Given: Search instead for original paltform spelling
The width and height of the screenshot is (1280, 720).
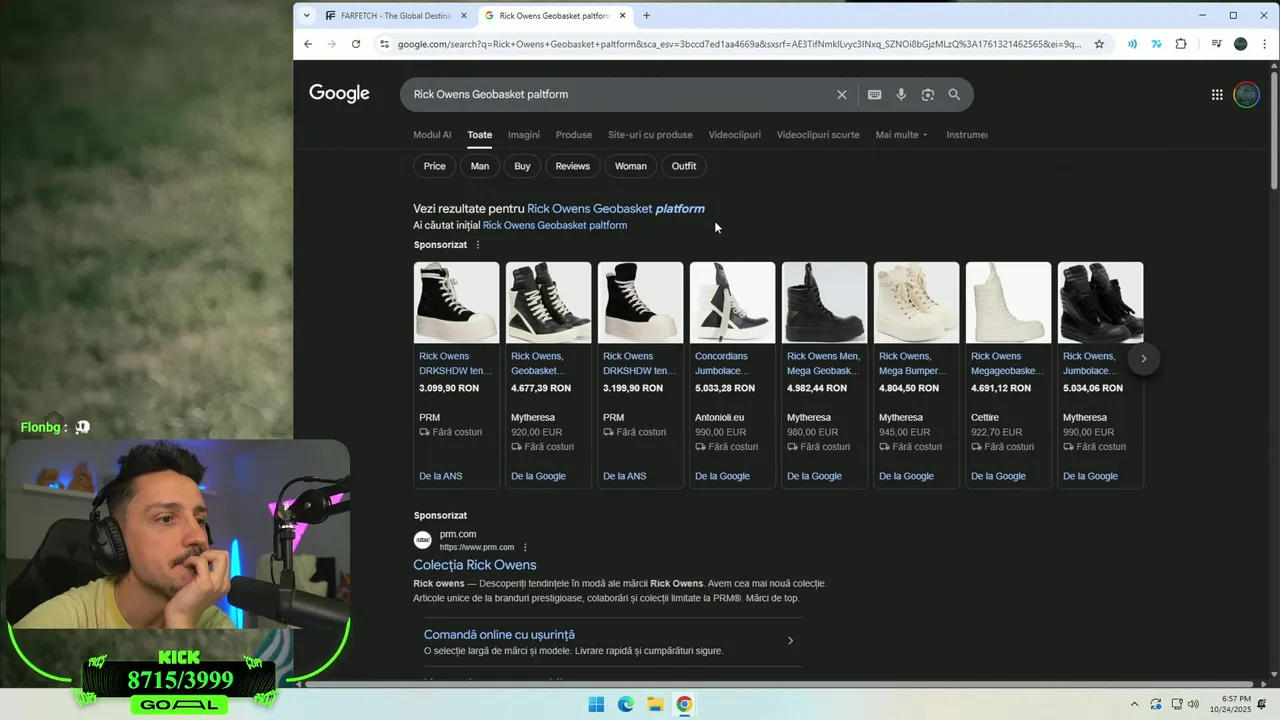Looking at the screenshot, I should [x=555, y=226].
